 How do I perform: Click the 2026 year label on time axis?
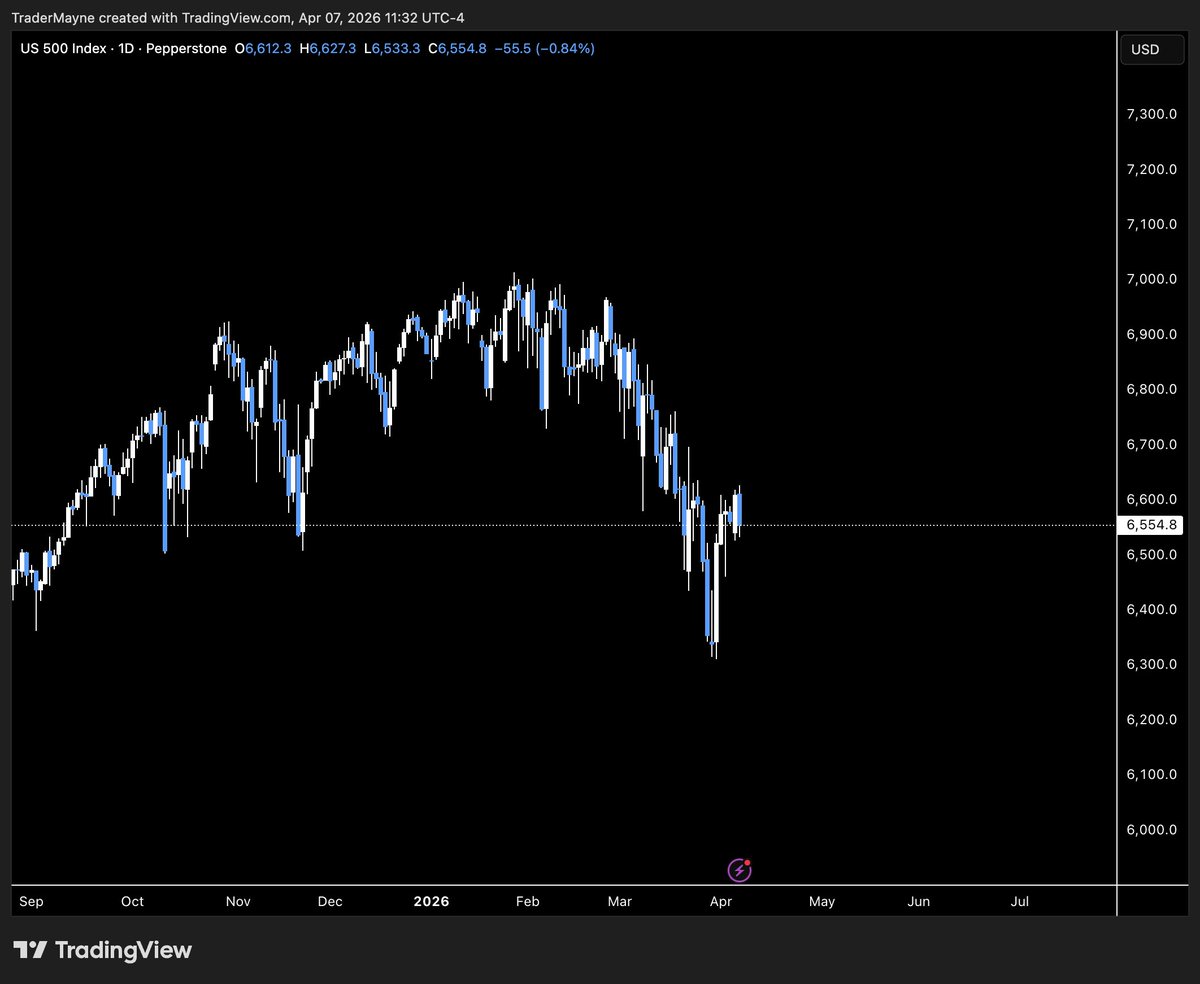431,901
